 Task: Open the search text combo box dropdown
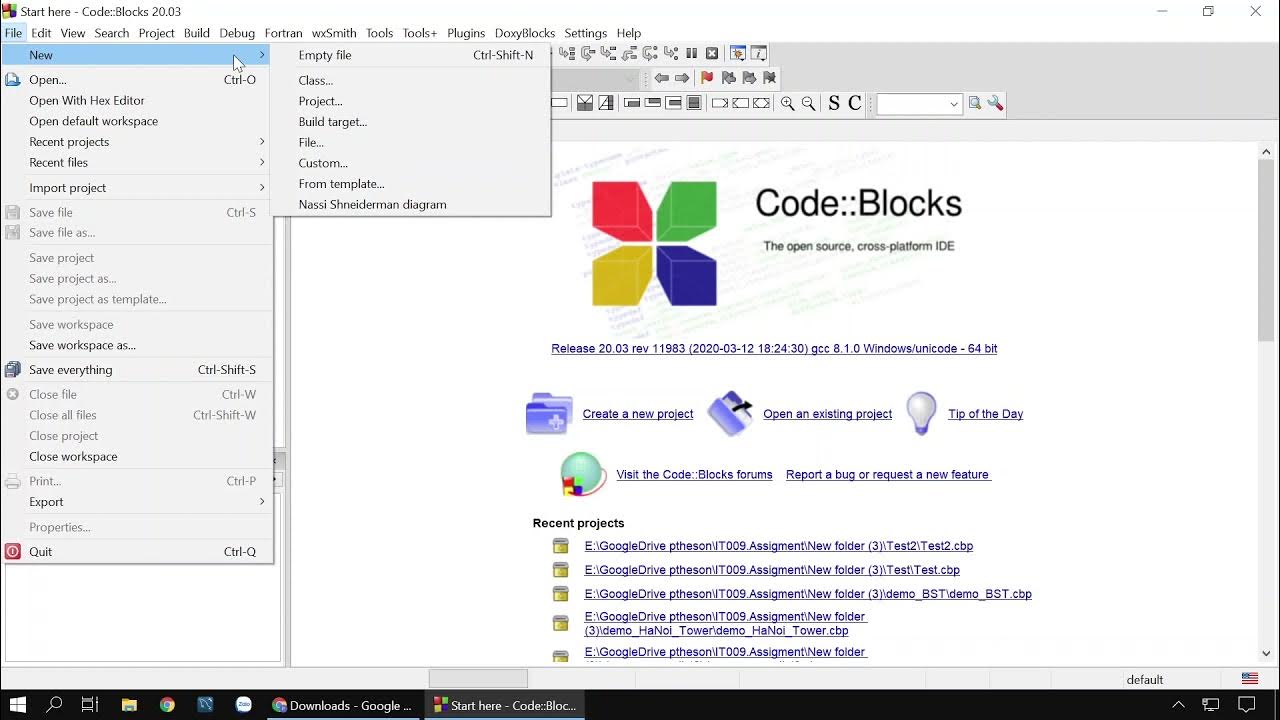coord(953,104)
